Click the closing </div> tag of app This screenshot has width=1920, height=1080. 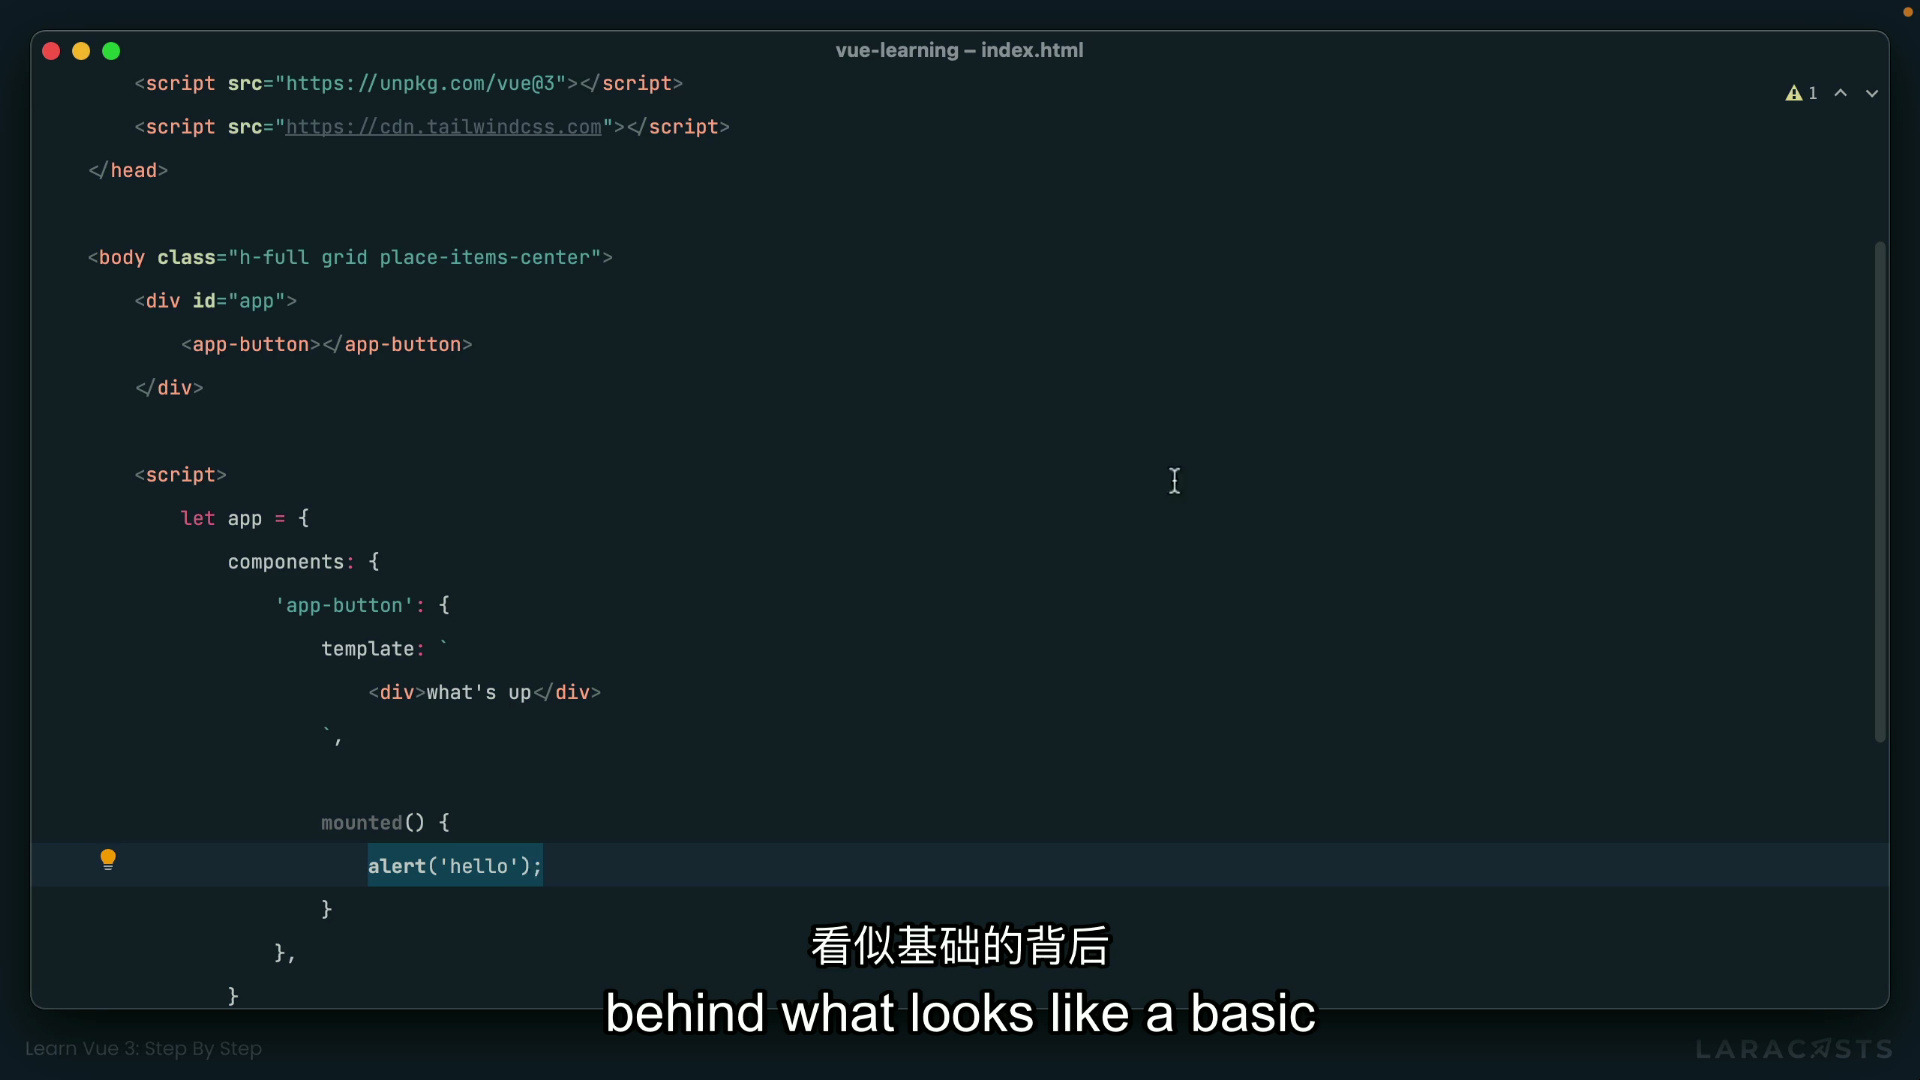click(169, 388)
